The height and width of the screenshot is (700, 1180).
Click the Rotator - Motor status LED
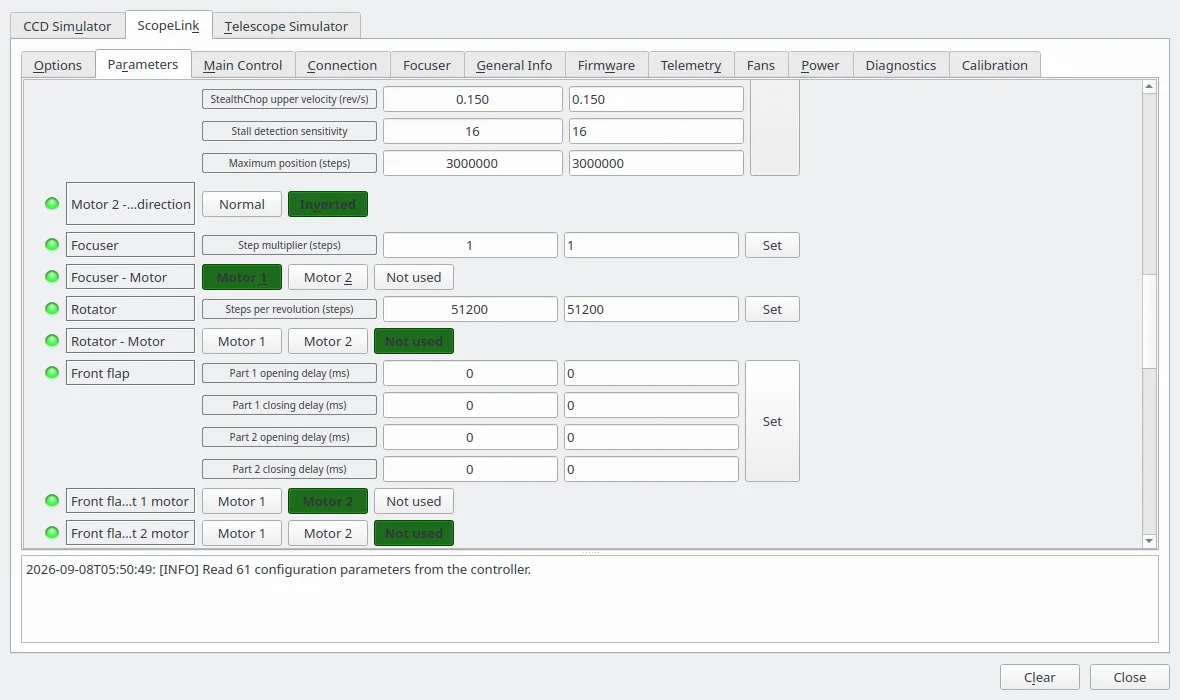pyautogui.click(x=52, y=340)
